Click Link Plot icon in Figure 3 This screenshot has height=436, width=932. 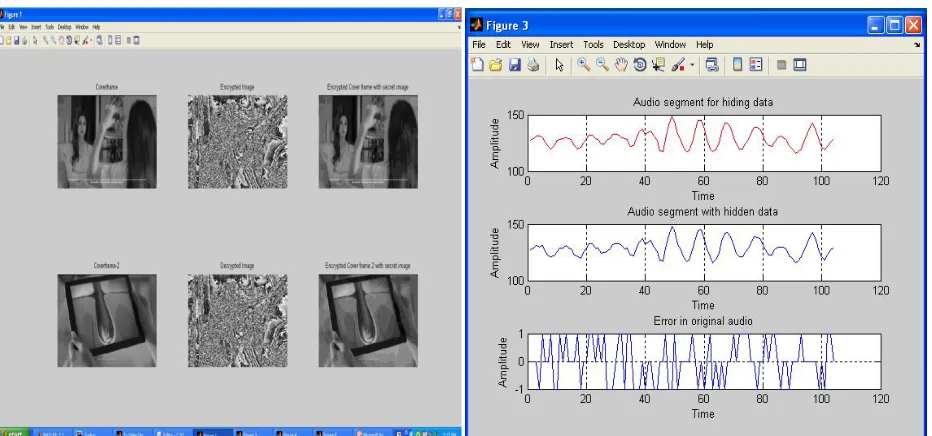pyautogui.click(x=711, y=65)
